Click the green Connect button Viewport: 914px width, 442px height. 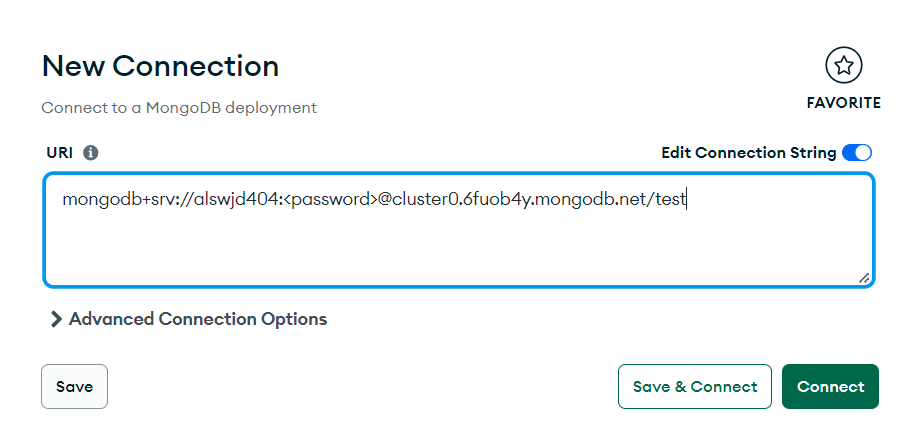click(830, 387)
